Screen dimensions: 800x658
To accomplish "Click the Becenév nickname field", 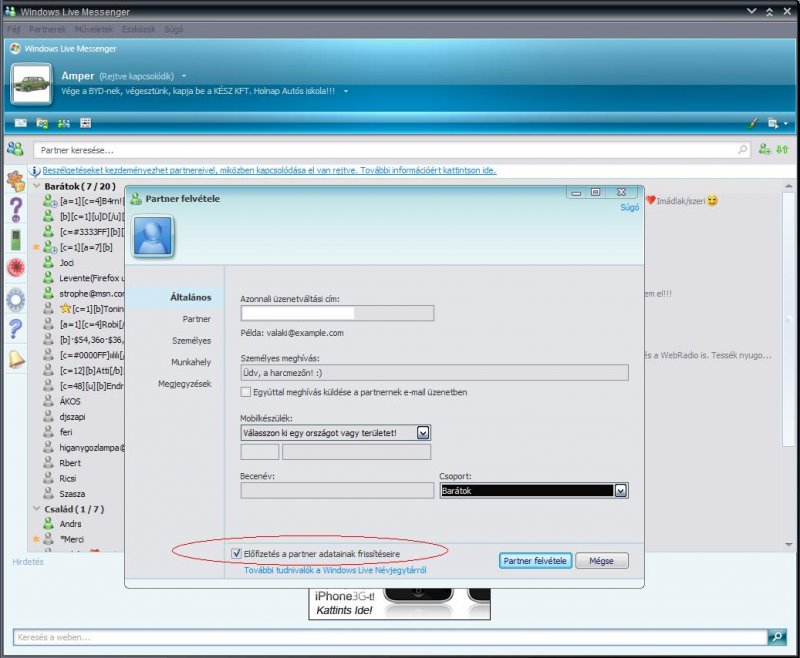I will tap(337, 491).
